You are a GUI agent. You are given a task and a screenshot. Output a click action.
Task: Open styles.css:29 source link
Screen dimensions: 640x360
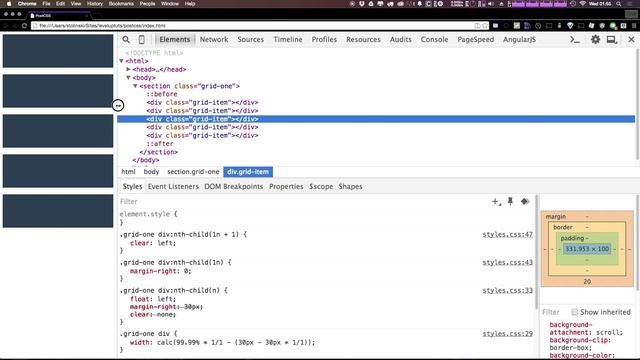pos(507,333)
